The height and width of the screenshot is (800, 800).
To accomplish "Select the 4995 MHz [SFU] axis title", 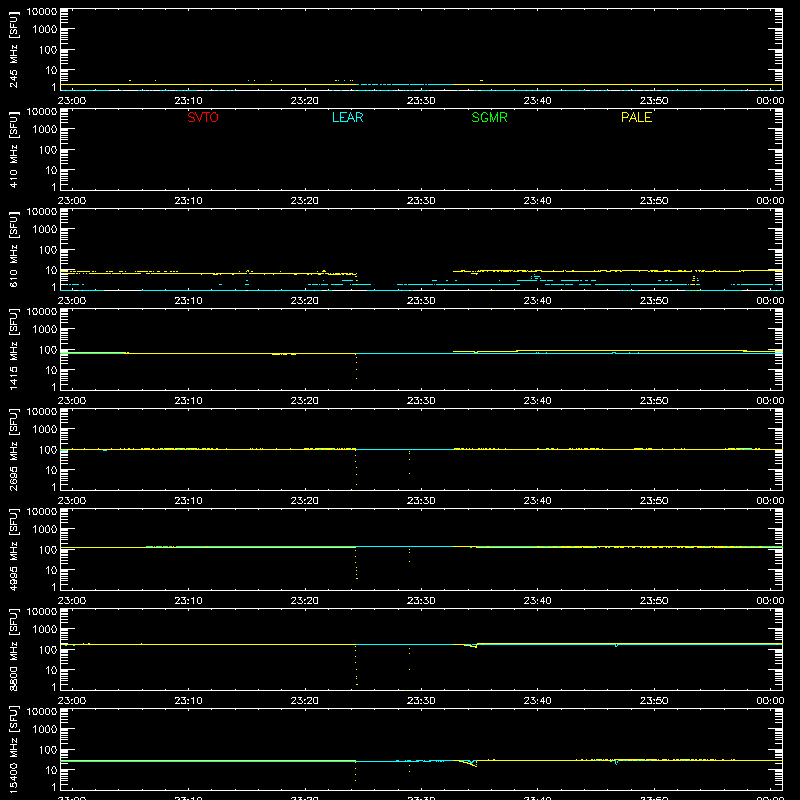I will pos(13,549).
